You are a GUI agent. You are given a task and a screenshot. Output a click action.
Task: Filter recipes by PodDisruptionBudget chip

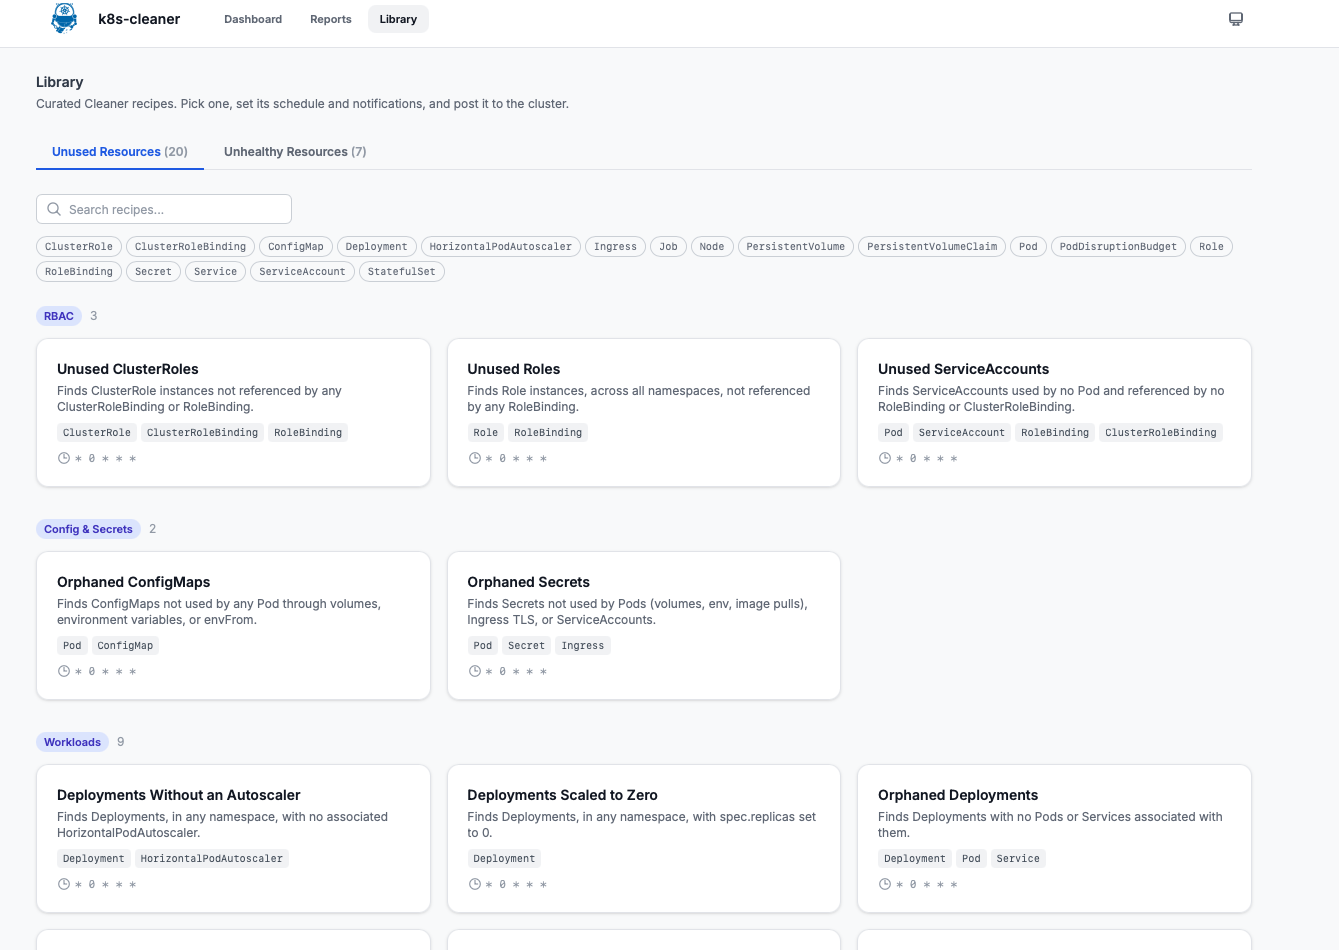click(x=1118, y=247)
